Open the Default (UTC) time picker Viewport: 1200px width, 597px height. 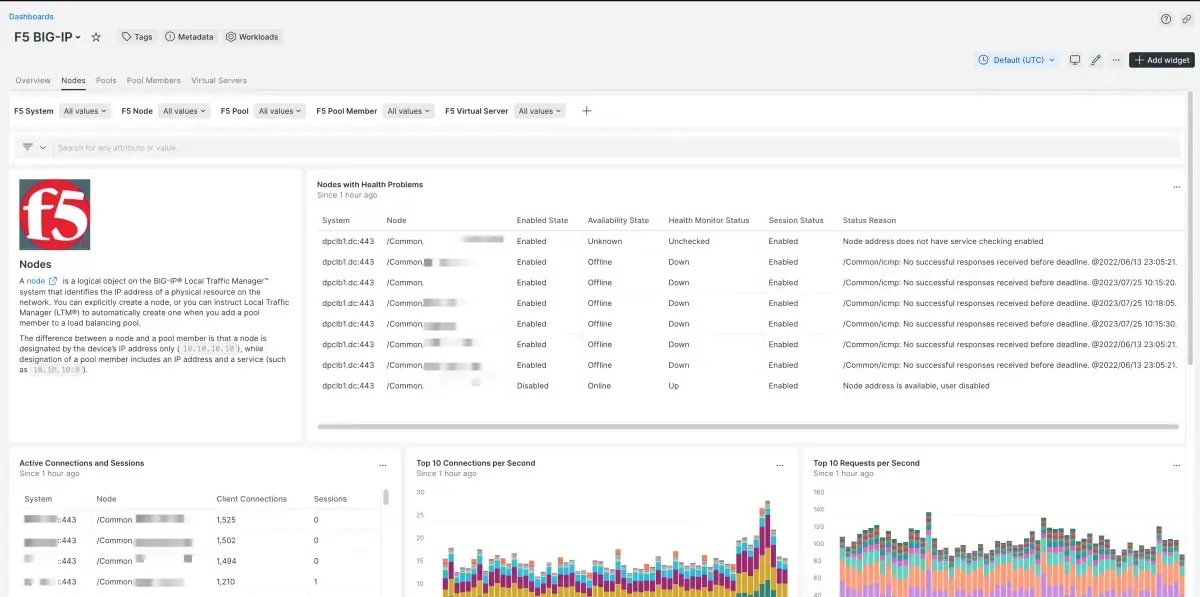[x=1017, y=60]
